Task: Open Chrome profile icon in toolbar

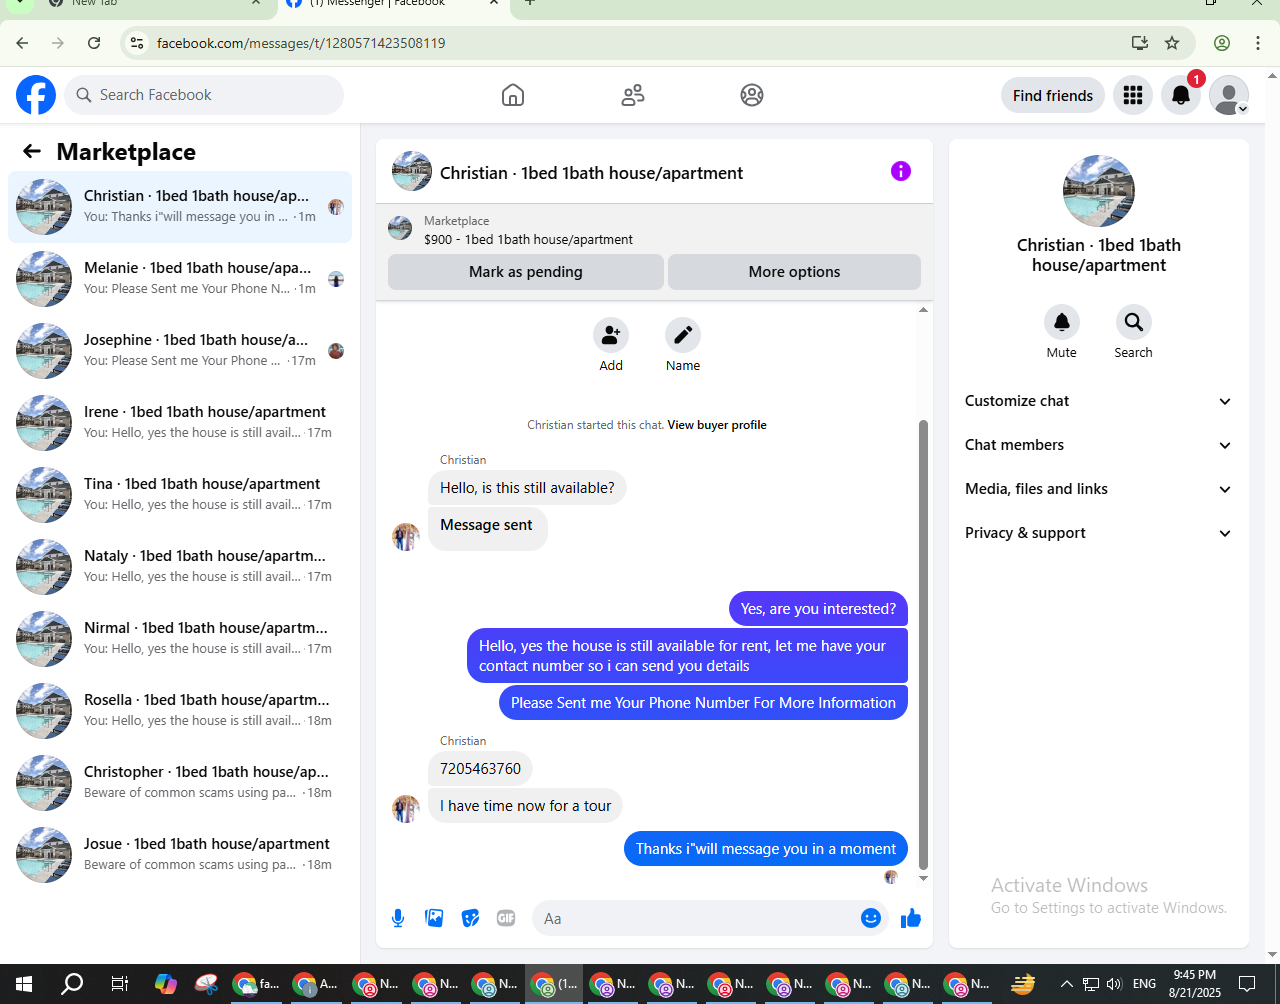Action: [x=1222, y=43]
